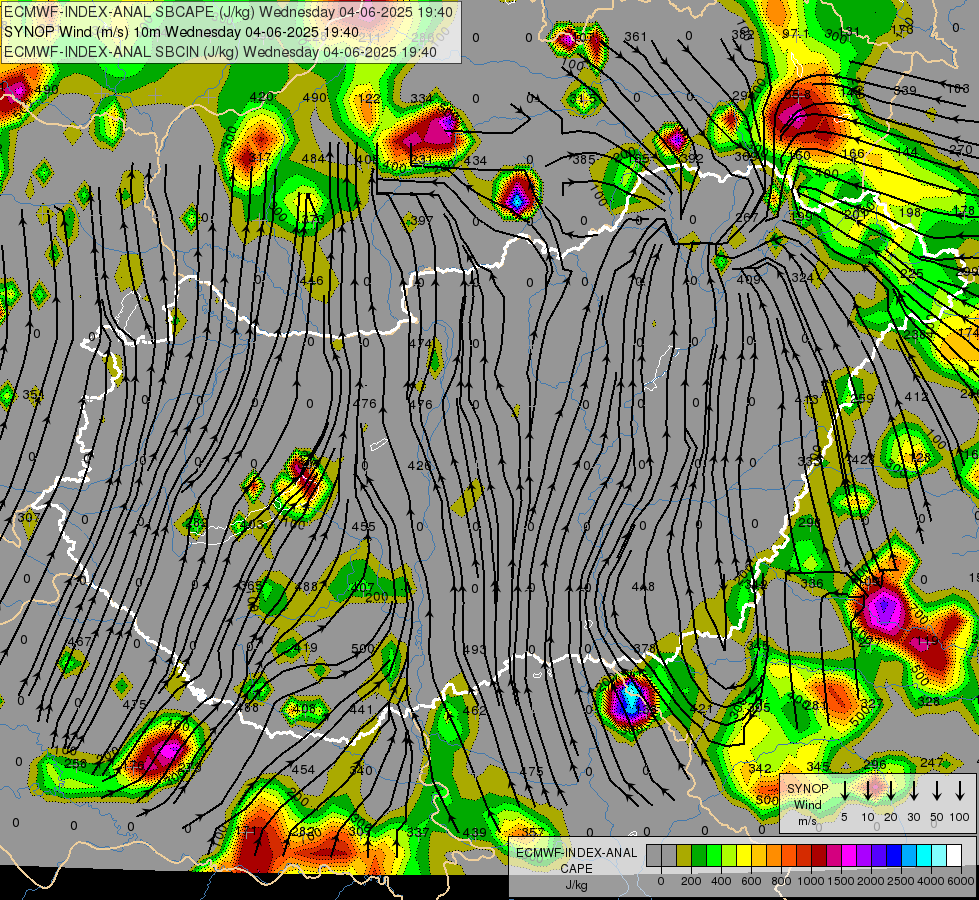Select the white swatch at the CAPE scale end
Image resolution: width=979 pixels, height=900 pixels.
953,856
